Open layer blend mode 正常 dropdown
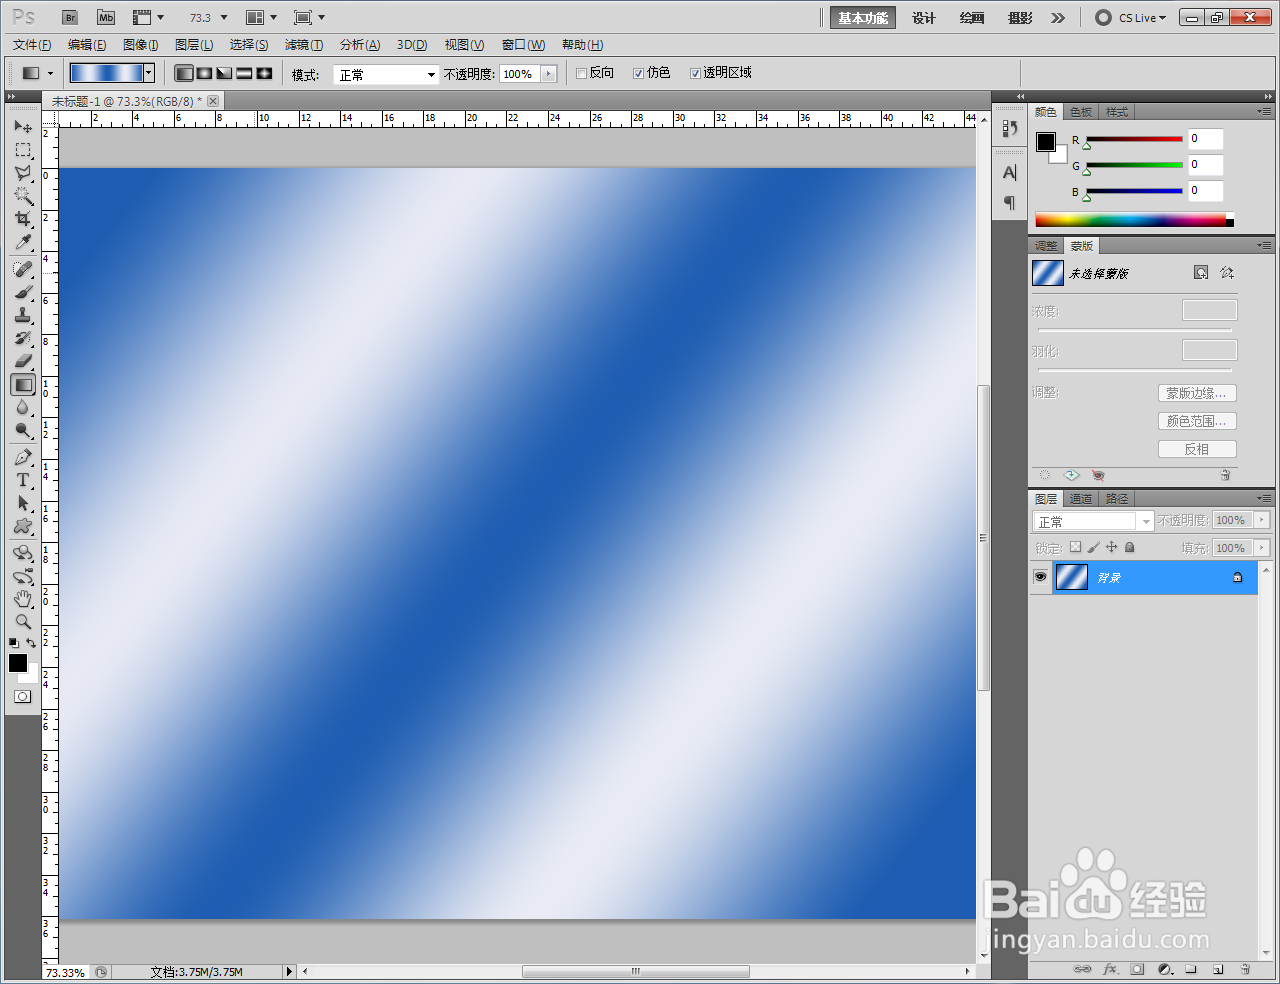 [x=1093, y=521]
